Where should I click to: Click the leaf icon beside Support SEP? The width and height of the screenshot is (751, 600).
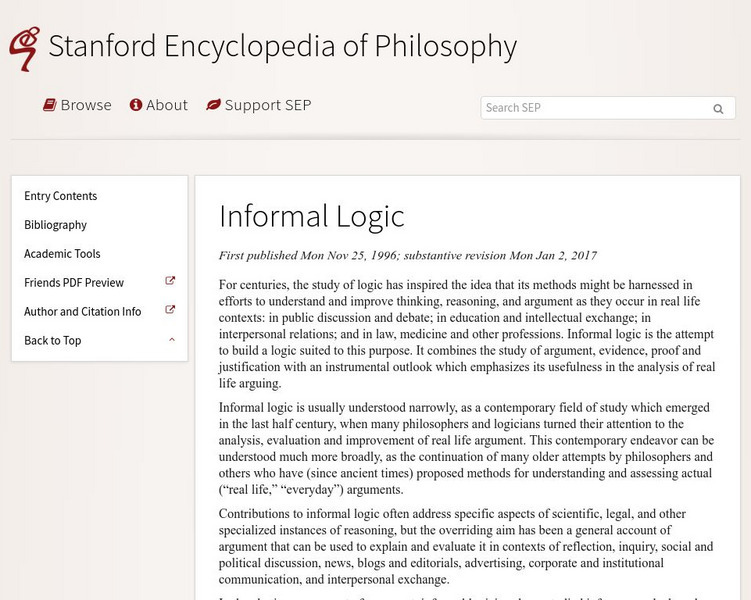(213, 105)
